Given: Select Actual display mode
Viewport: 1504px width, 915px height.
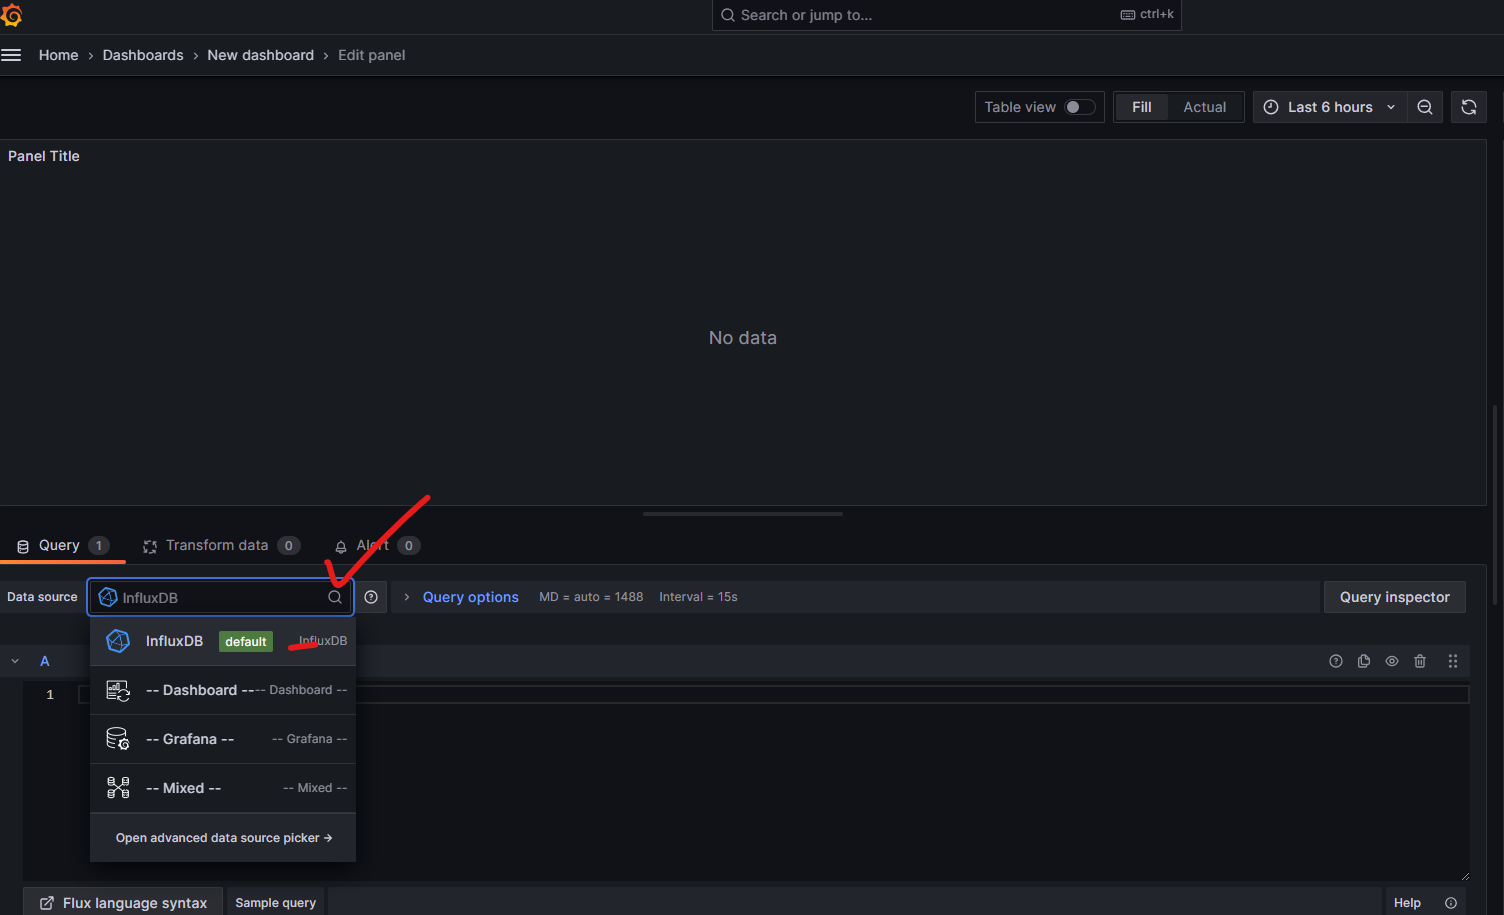Looking at the screenshot, I should (1205, 107).
